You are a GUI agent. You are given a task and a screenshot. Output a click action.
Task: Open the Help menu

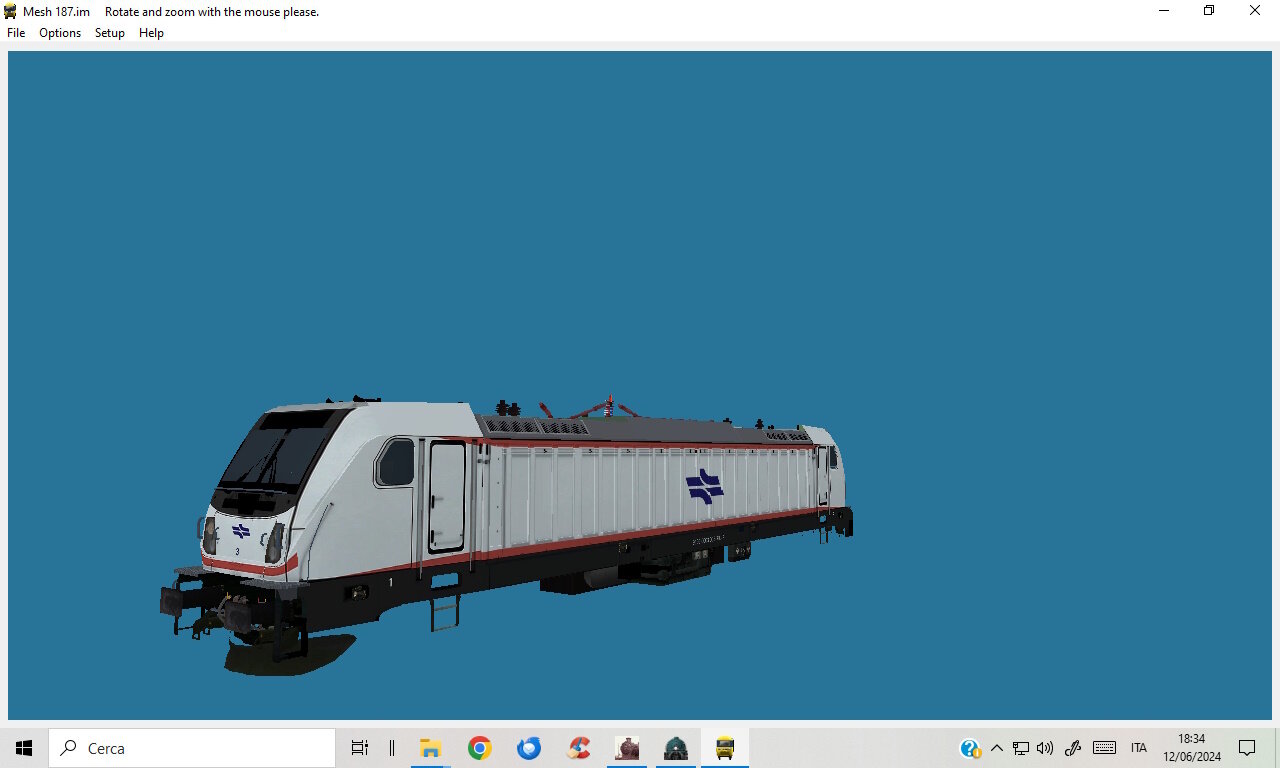point(151,33)
